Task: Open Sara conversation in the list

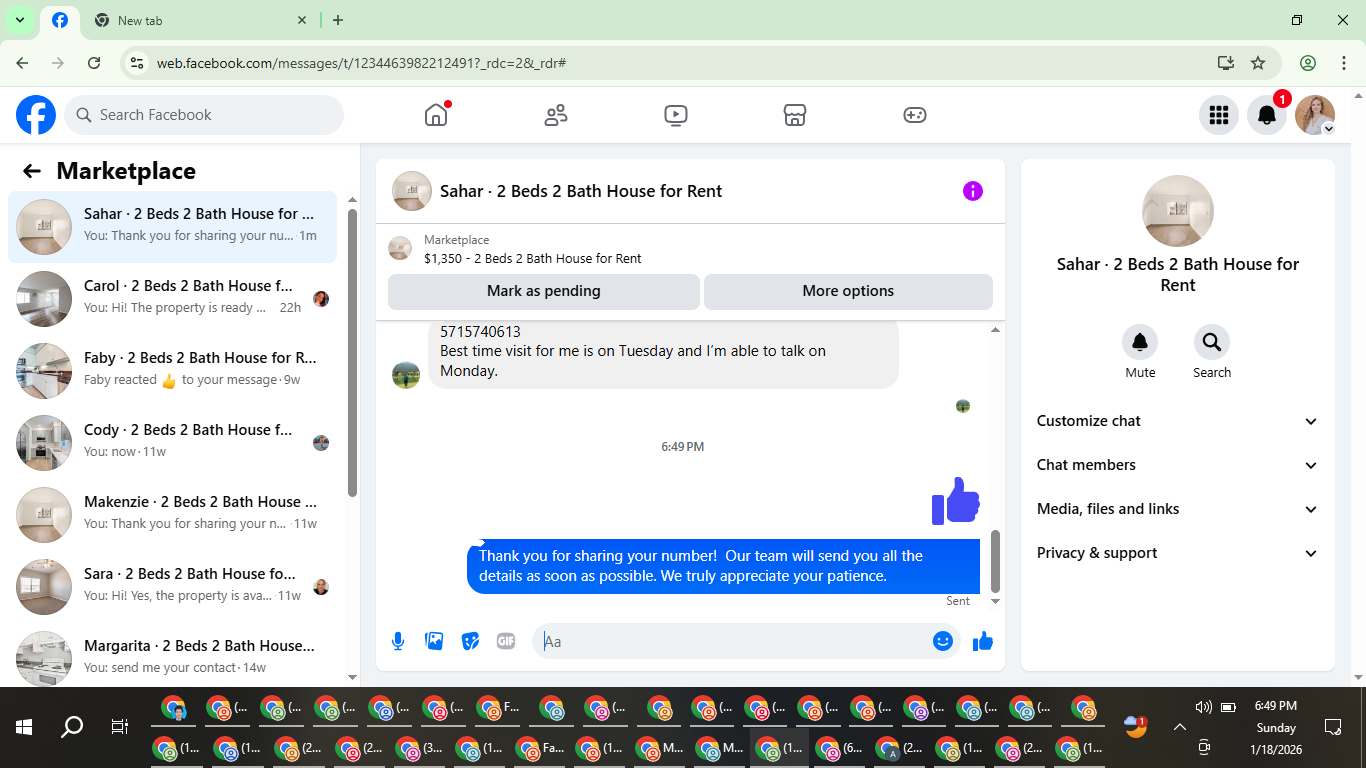Action: [x=173, y=587]
